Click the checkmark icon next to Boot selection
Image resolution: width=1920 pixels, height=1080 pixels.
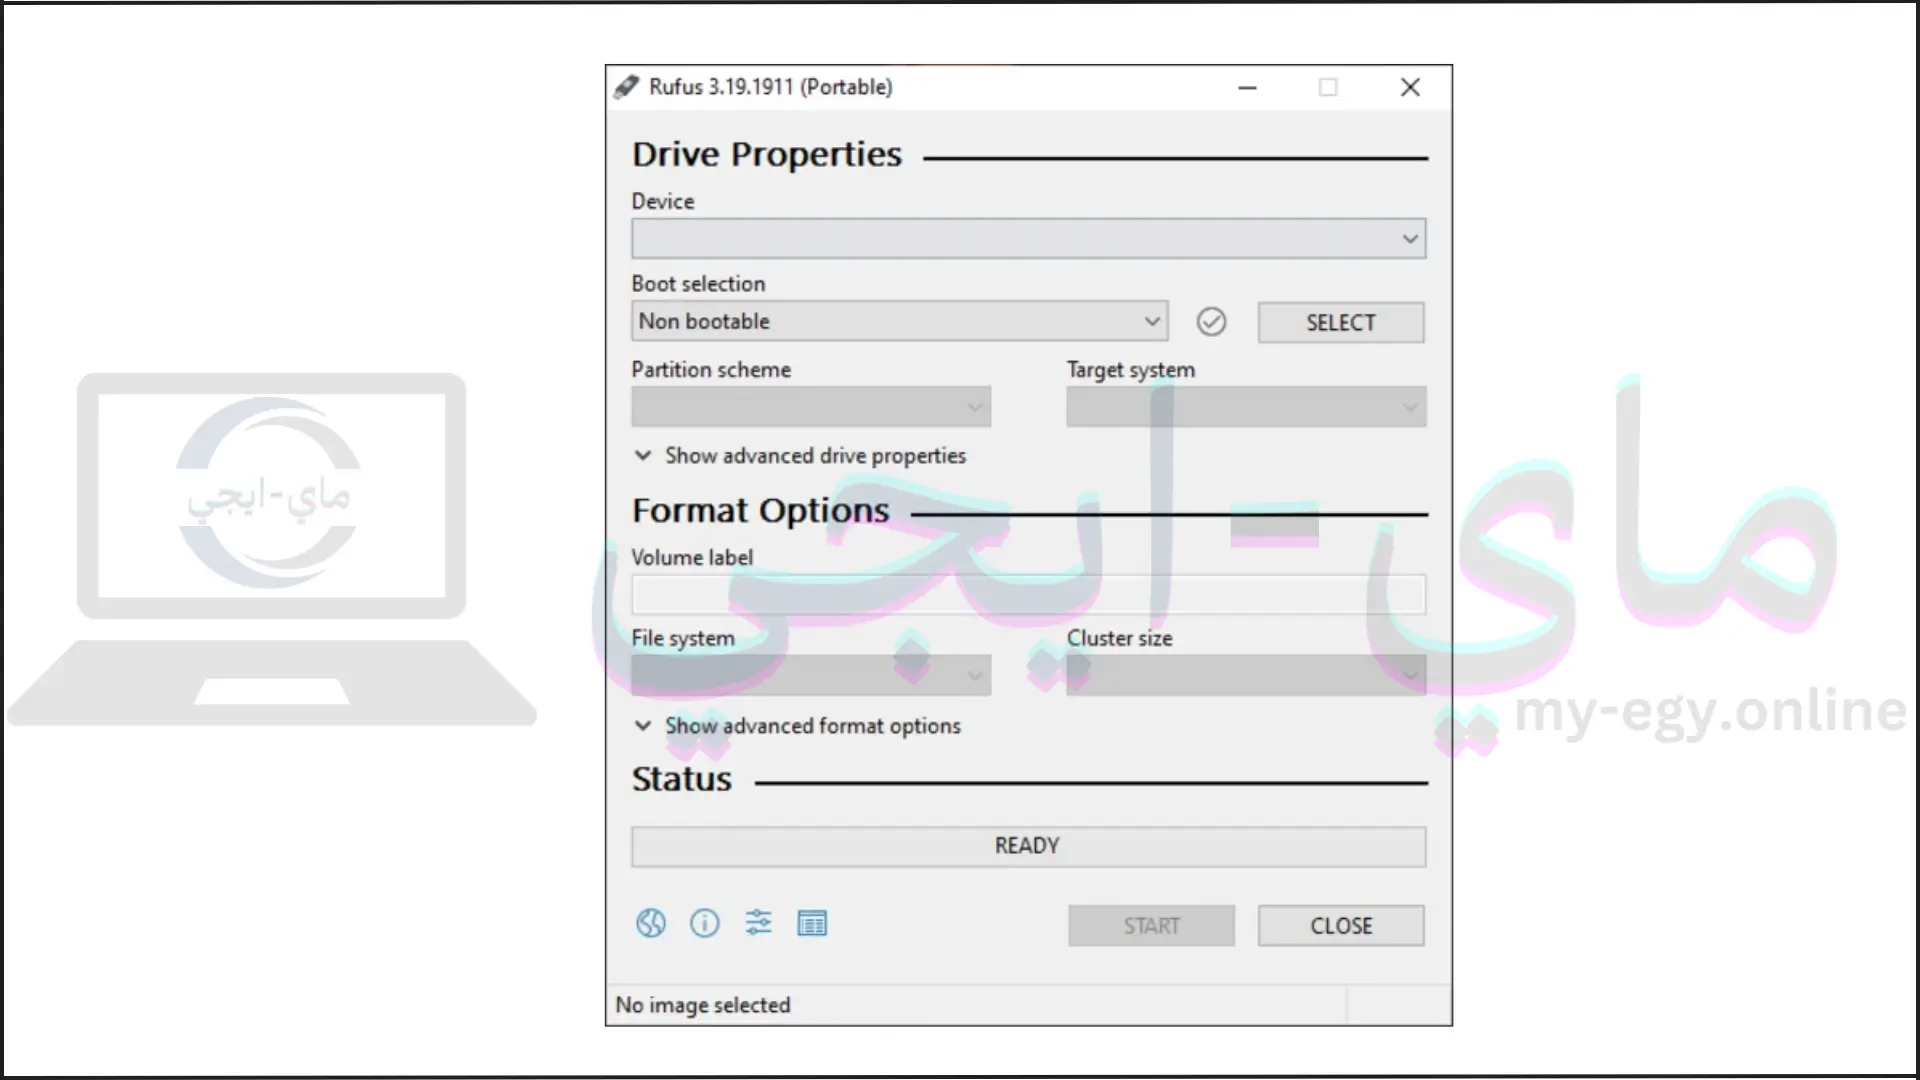click(x=1211, y=322)
